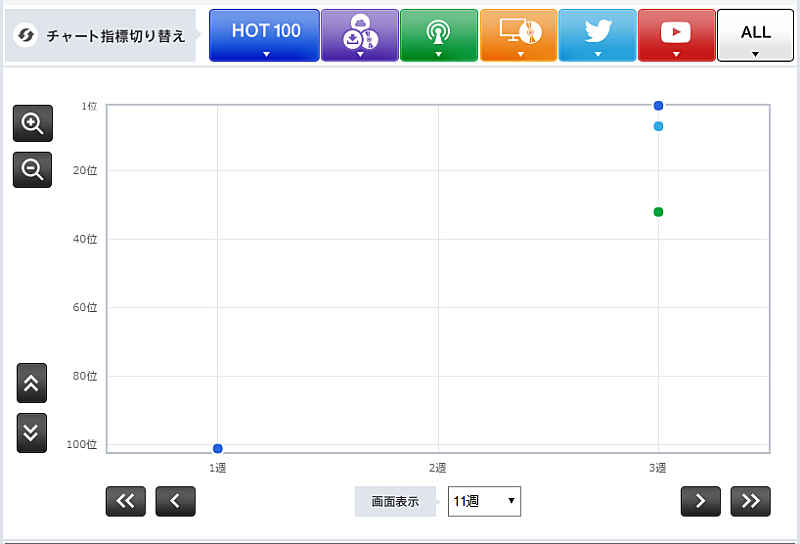The image size is (800, 544).
Task: Click the zoom in magnifier icon
Action: (32, 123)
